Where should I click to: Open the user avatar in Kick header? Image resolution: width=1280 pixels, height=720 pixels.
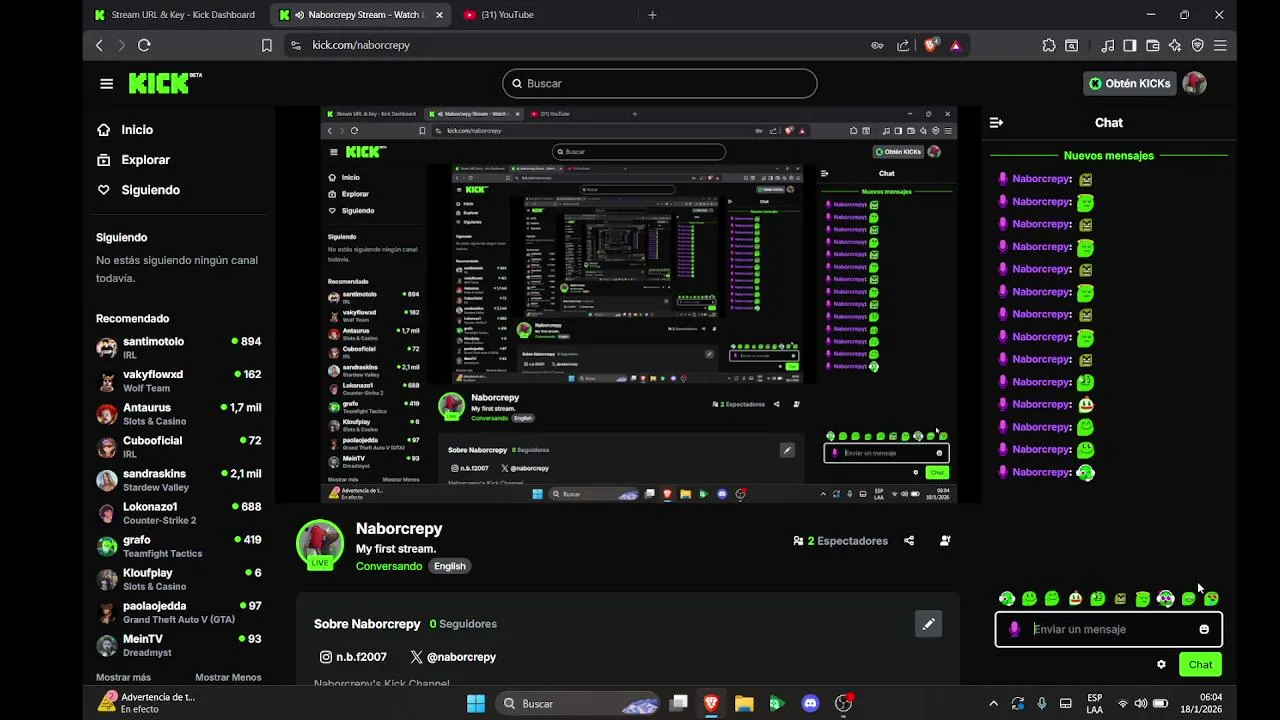click(x=1194, y=83)
